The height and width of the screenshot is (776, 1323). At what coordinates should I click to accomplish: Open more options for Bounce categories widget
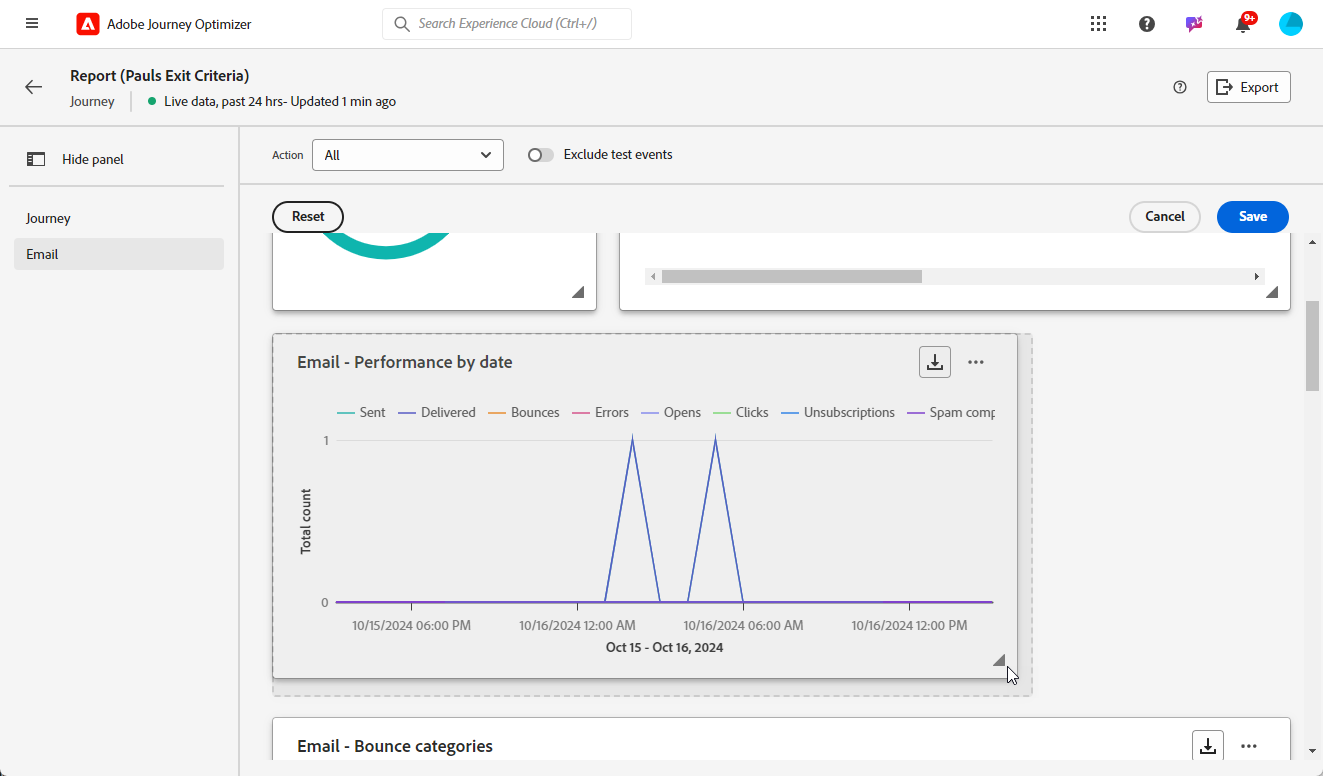tap(1249, 745)
